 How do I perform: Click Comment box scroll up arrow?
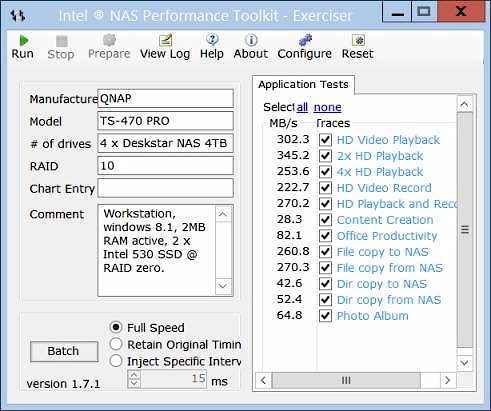point(223,214)
